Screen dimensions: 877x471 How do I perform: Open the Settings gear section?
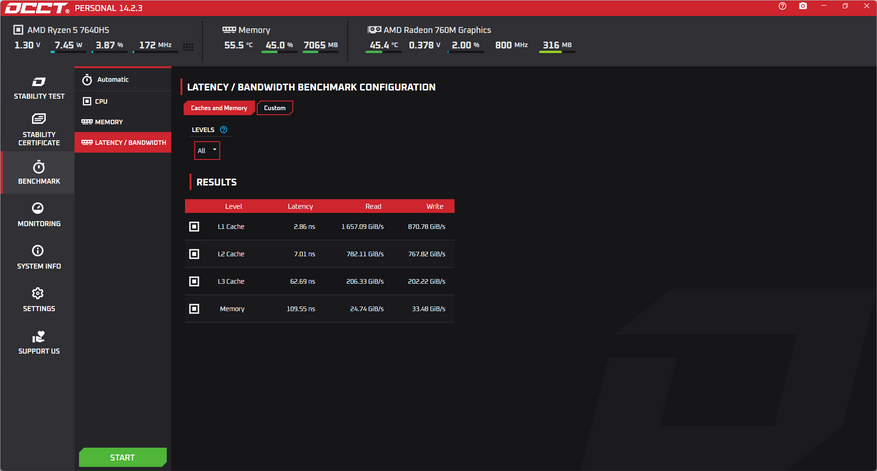click(x=39, y=300)
